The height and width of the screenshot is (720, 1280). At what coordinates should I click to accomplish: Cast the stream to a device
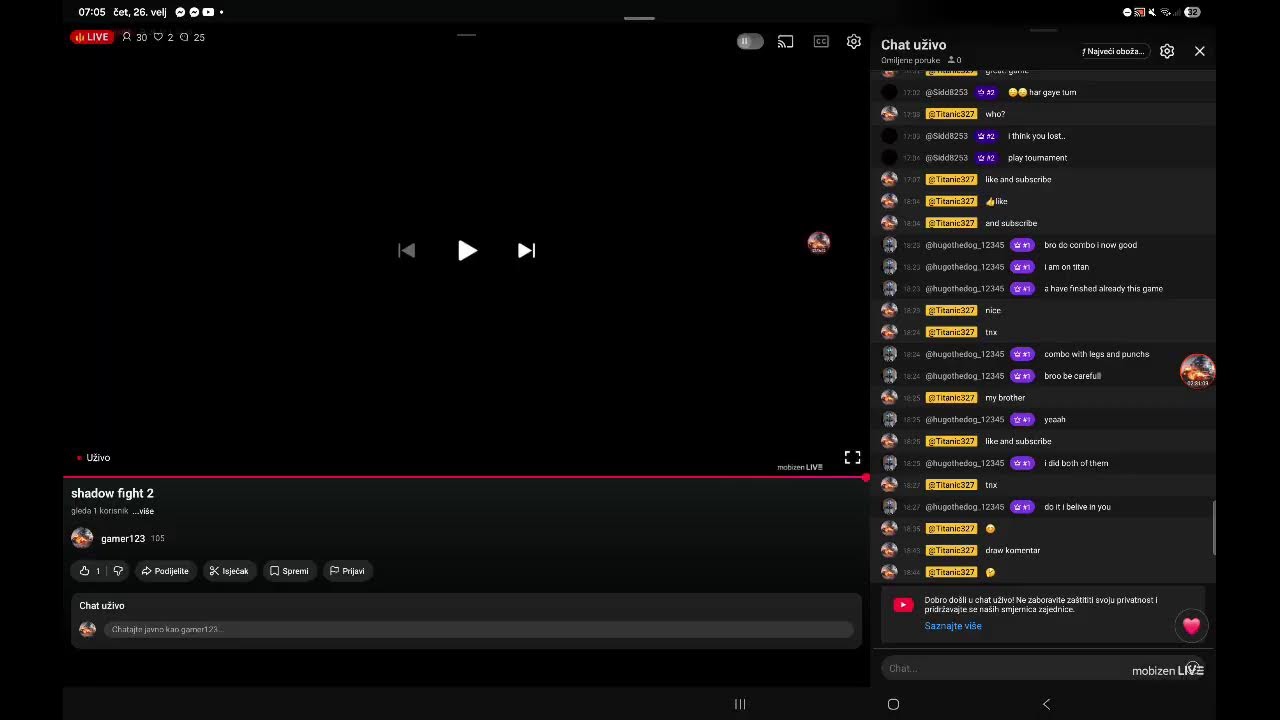click(x=786, y=41)
